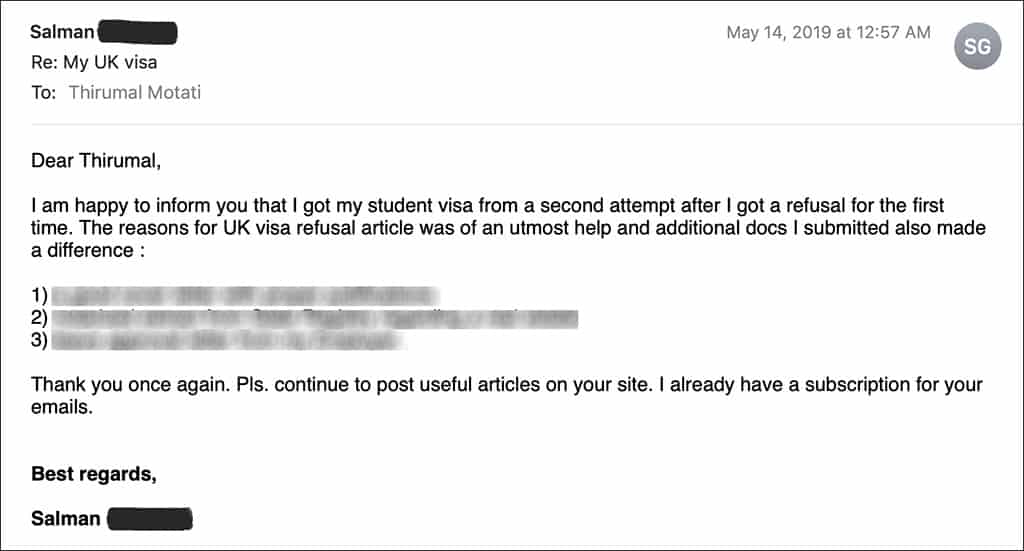Click the Best regards closing text
1024x551 pixels.
click(x=94, y=474)
